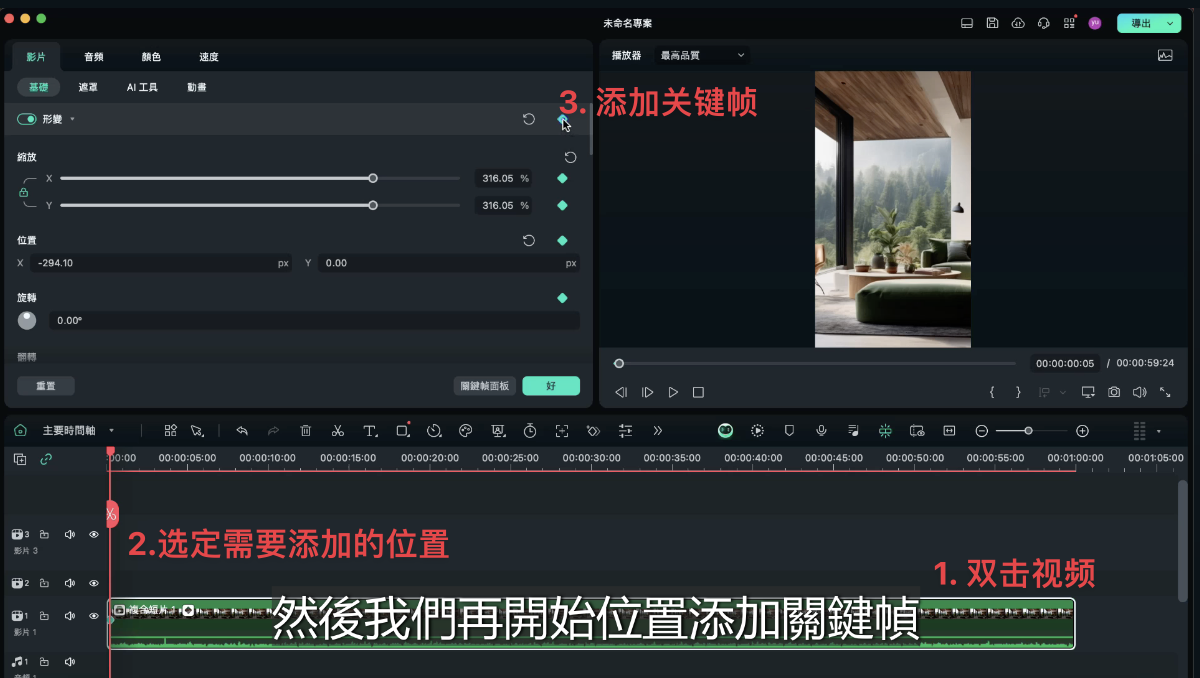Click the undo arrow in timeline toolbar
The height and width of the screenshot is (678, 1200).
[x=242, y=431]
